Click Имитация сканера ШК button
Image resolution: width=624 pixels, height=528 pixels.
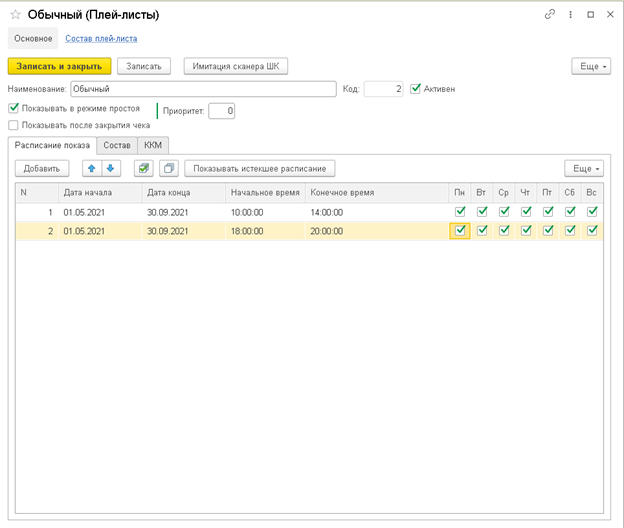pos(235,66)
